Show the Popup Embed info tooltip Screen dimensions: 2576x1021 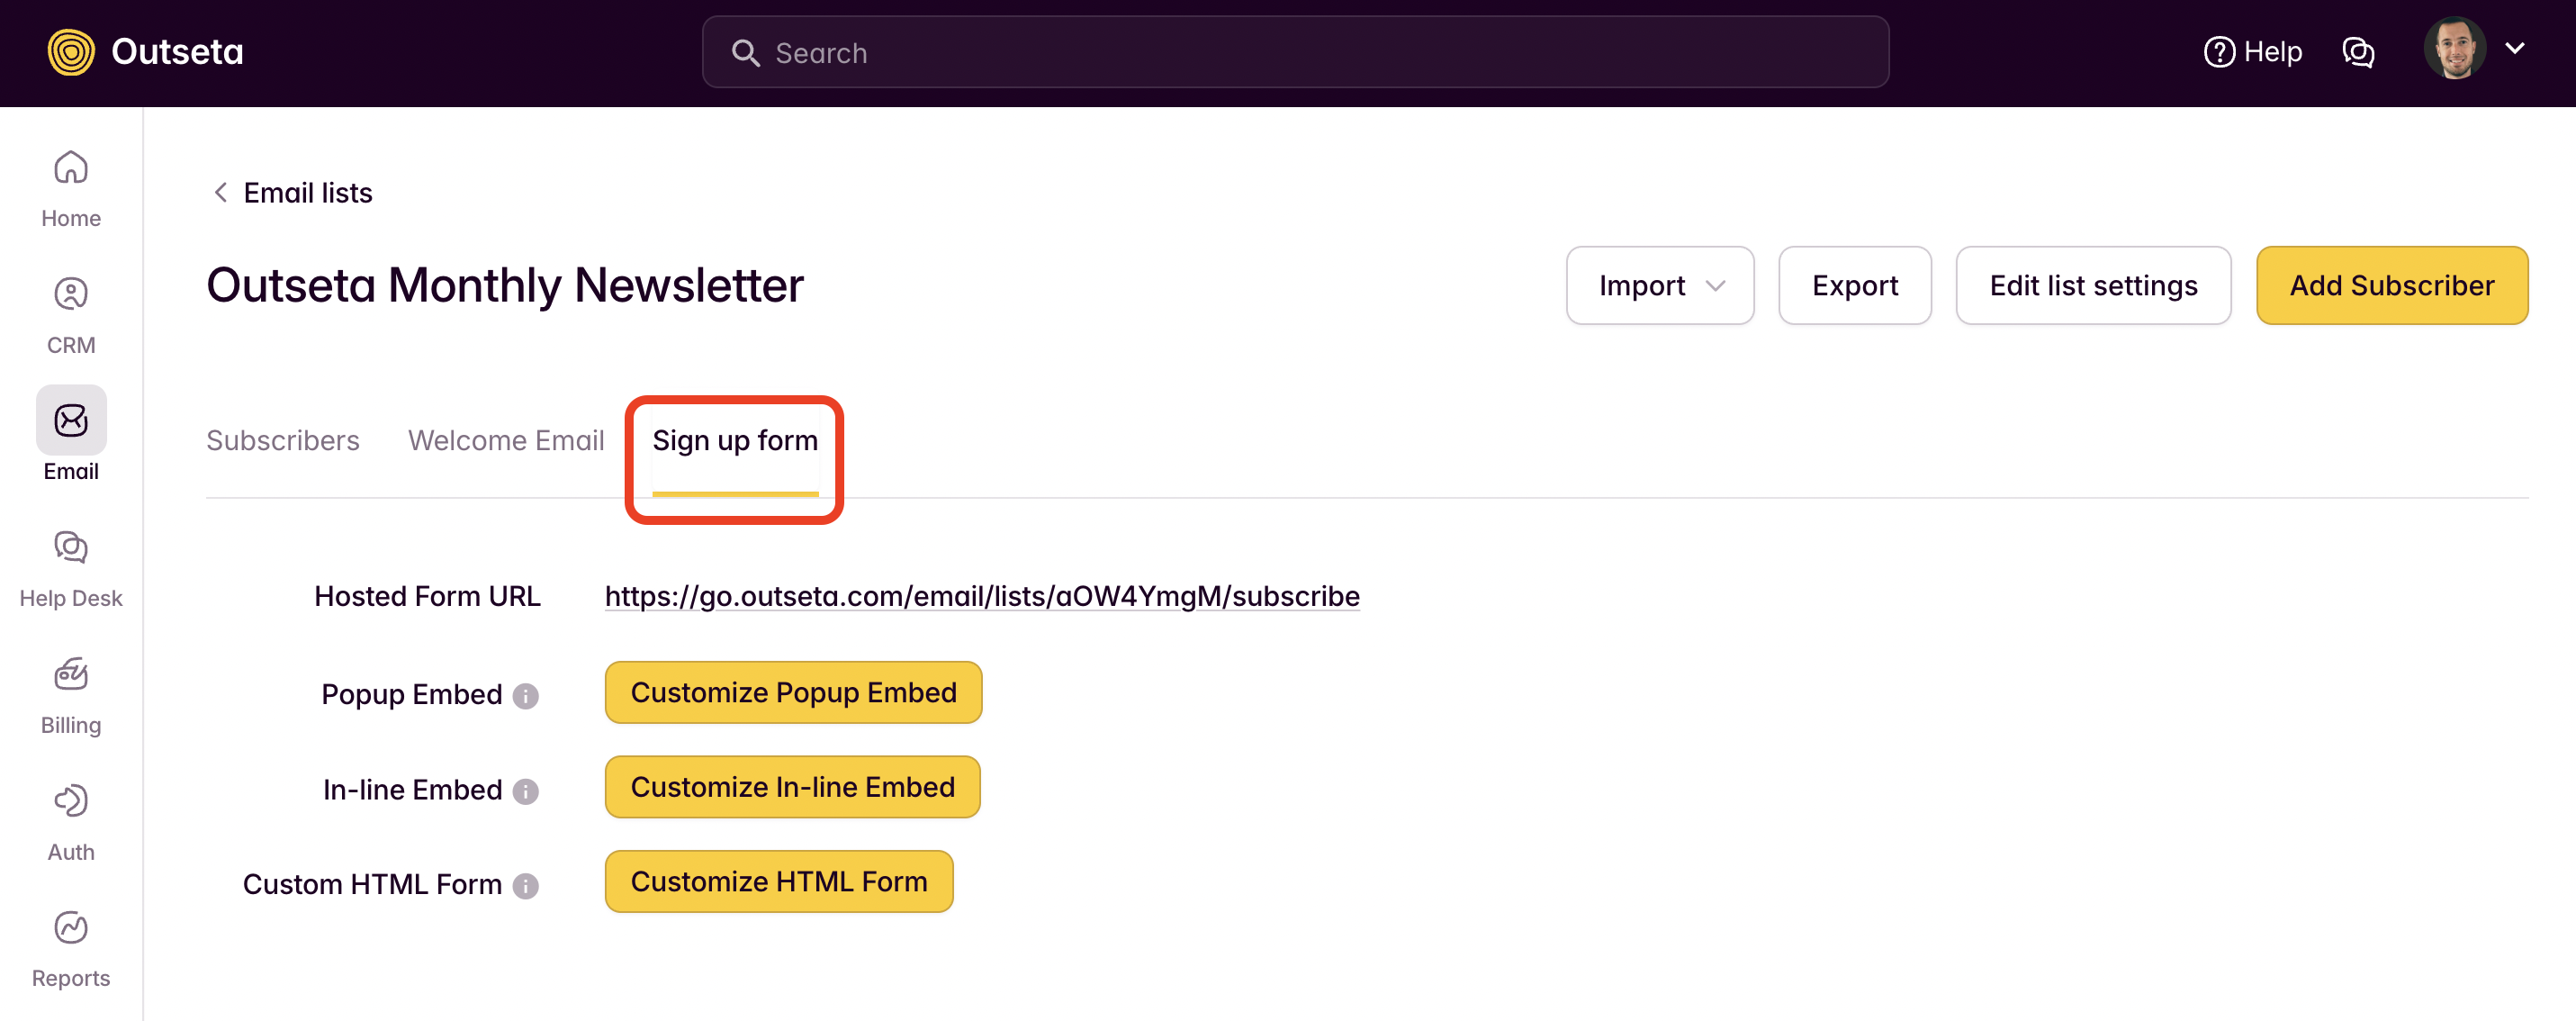tap(526, 696)
